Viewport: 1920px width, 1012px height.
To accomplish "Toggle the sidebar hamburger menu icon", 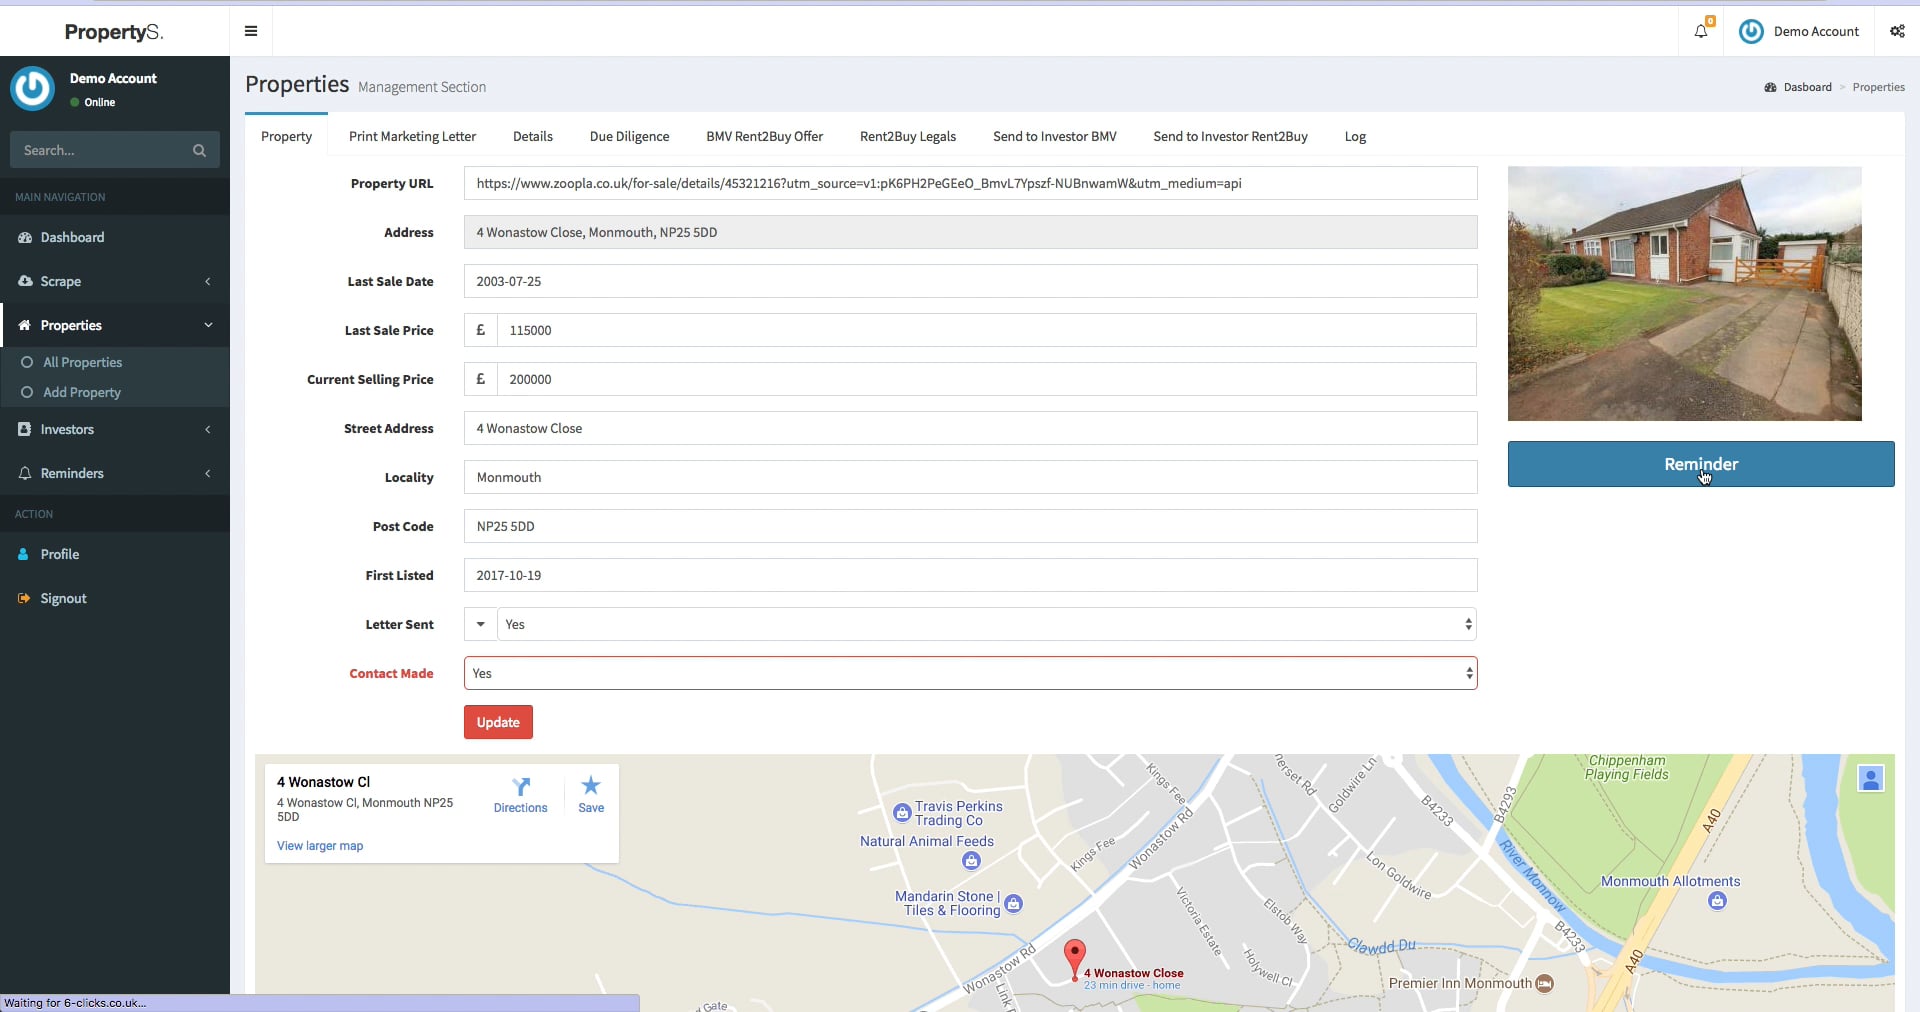I will (251, 31).
